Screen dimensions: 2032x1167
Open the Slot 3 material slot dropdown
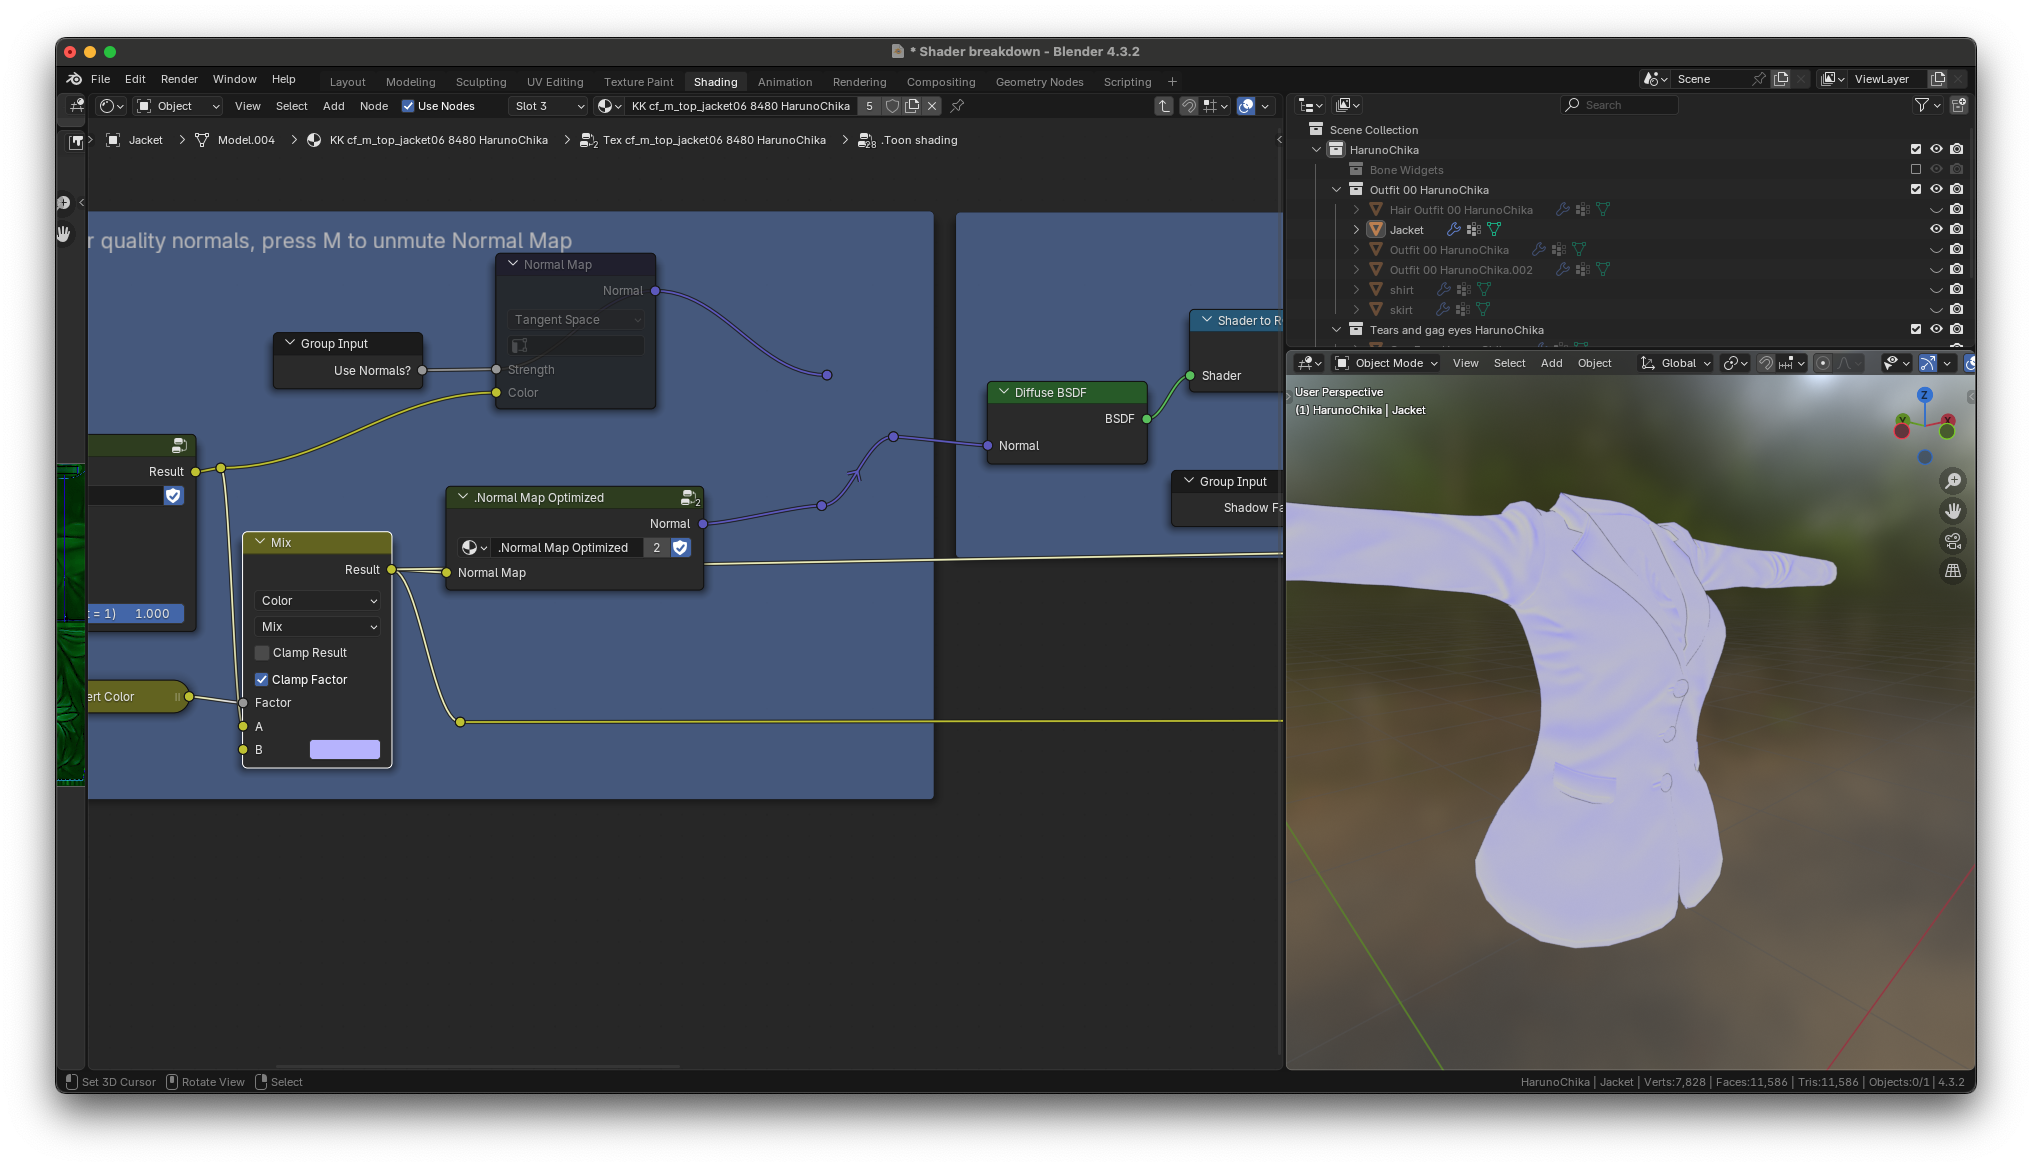pos(549,106)
